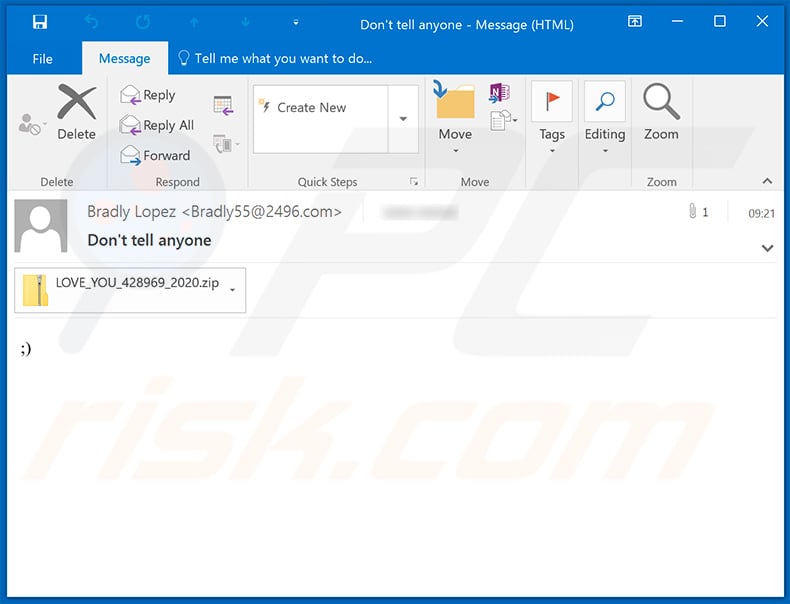Close the message window
The image size is (790, 604).
762,21
